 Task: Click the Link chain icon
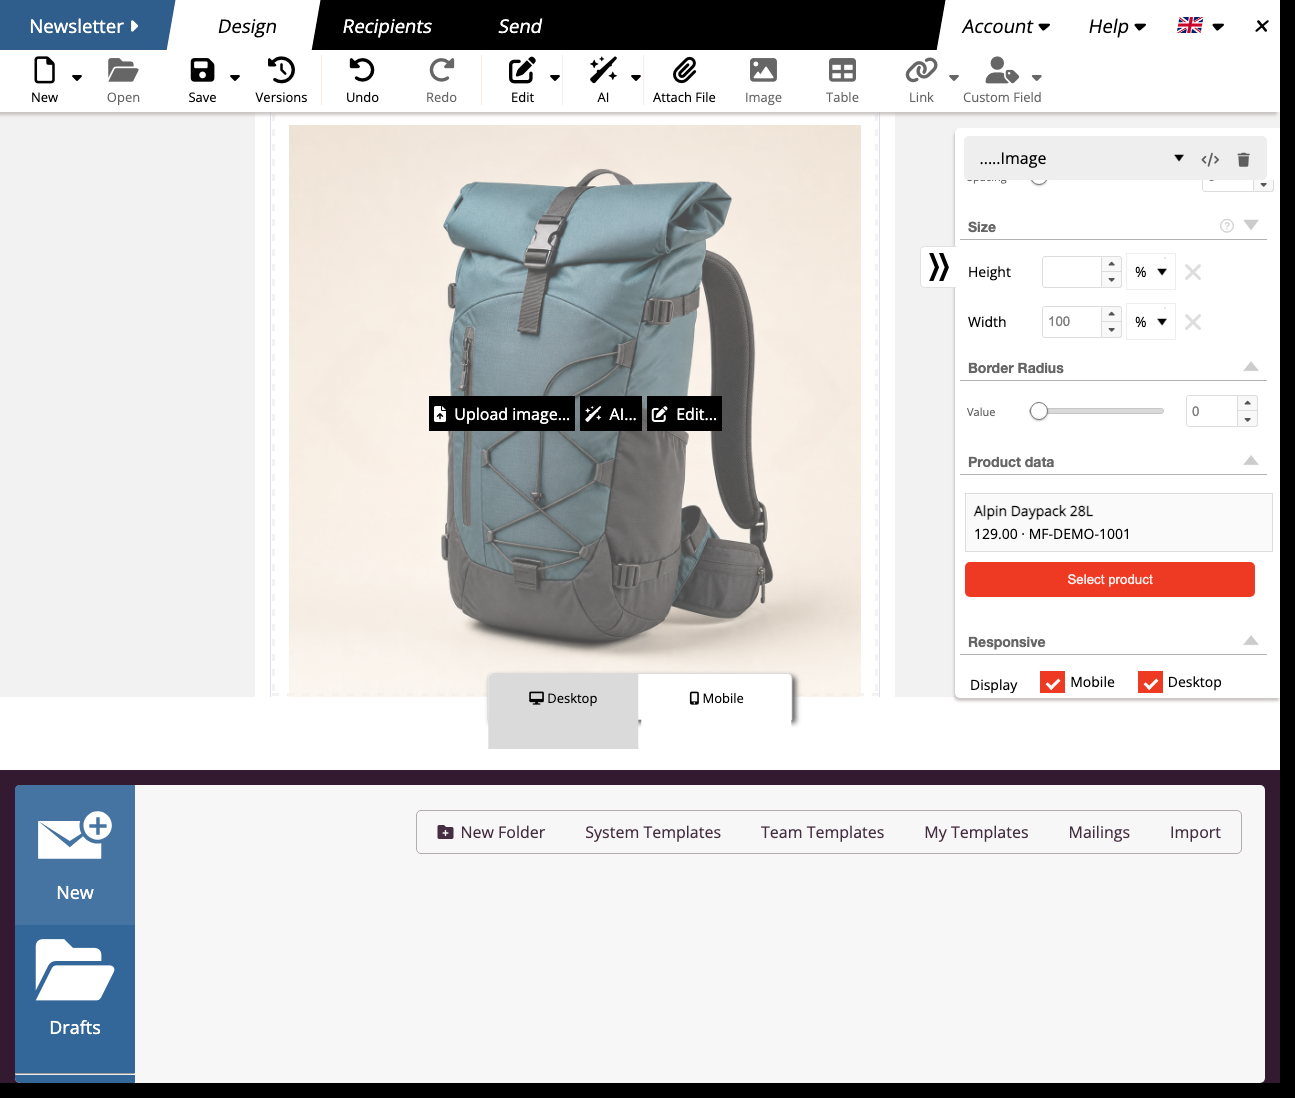click(x=921, y=71)
